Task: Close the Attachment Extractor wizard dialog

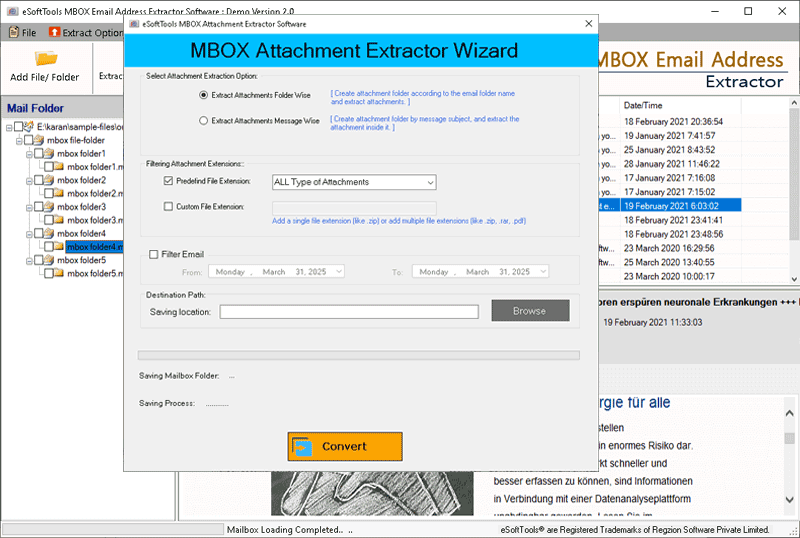Action: pyautogui.click(x=588, y=24)
